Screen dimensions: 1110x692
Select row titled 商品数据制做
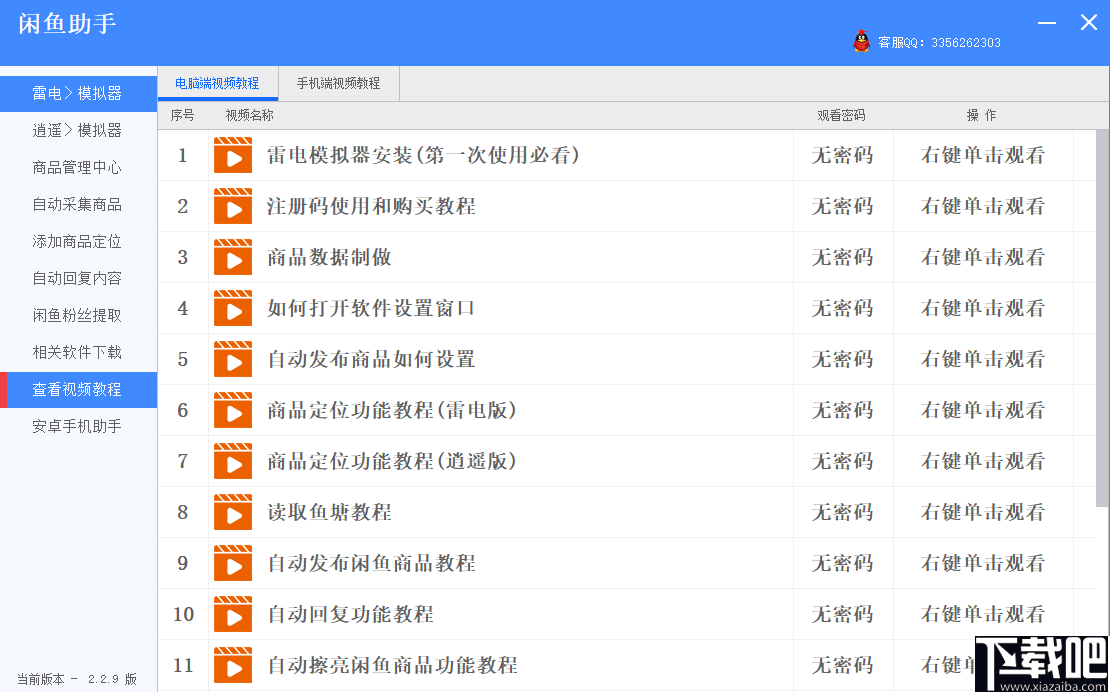coord(626,257)
